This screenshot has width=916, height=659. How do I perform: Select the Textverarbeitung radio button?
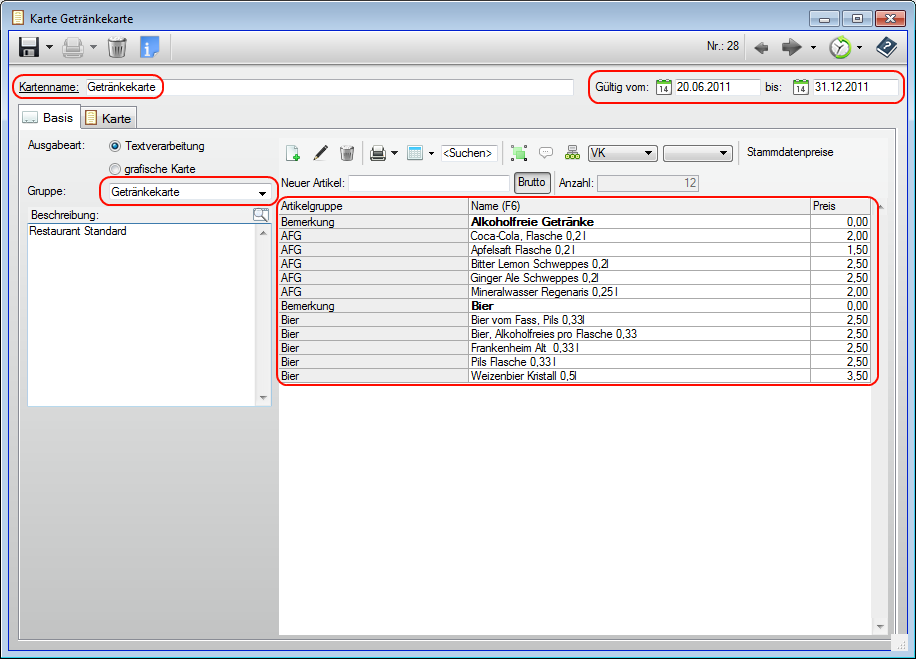pos(115,146)
